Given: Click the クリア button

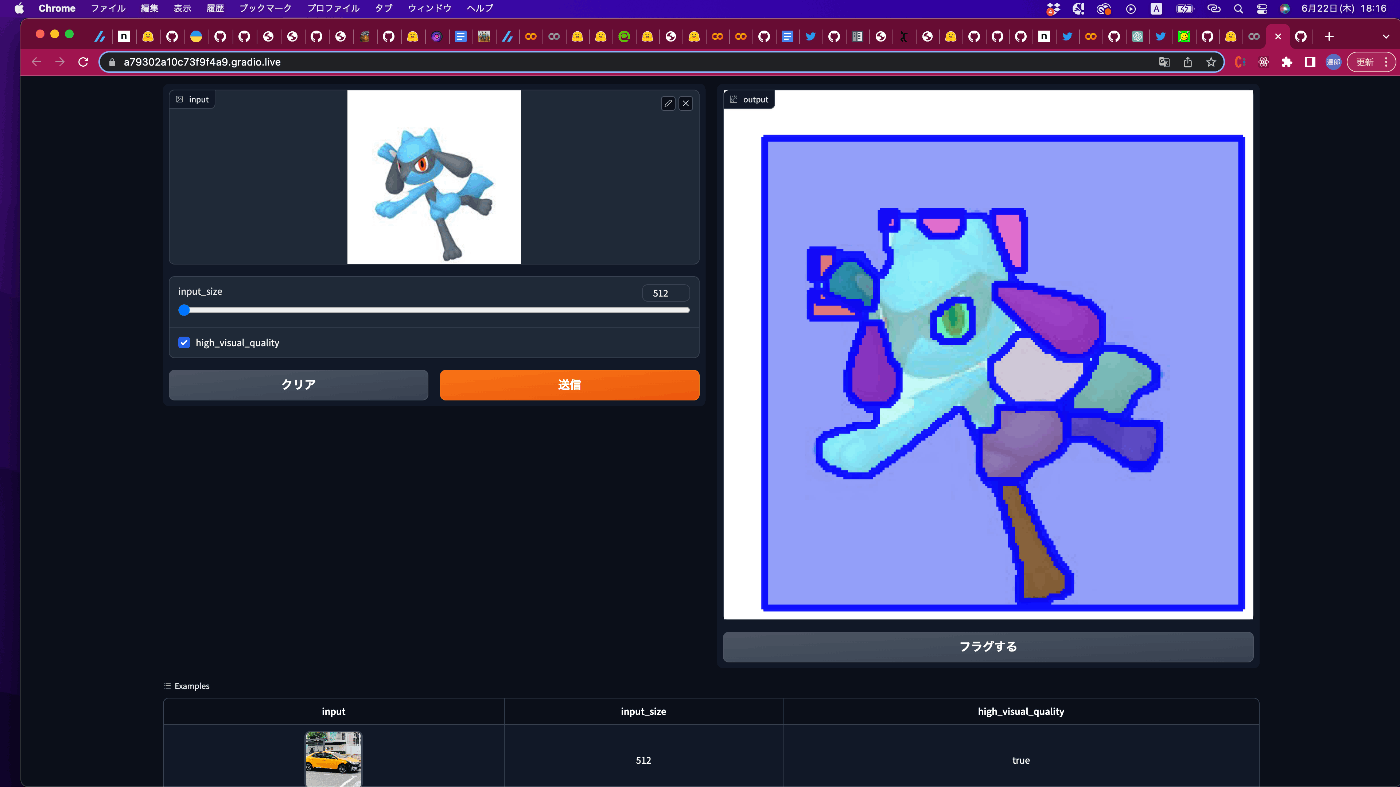Looking at the screenshot, I should pyautogui.click(x=298, y=385).
